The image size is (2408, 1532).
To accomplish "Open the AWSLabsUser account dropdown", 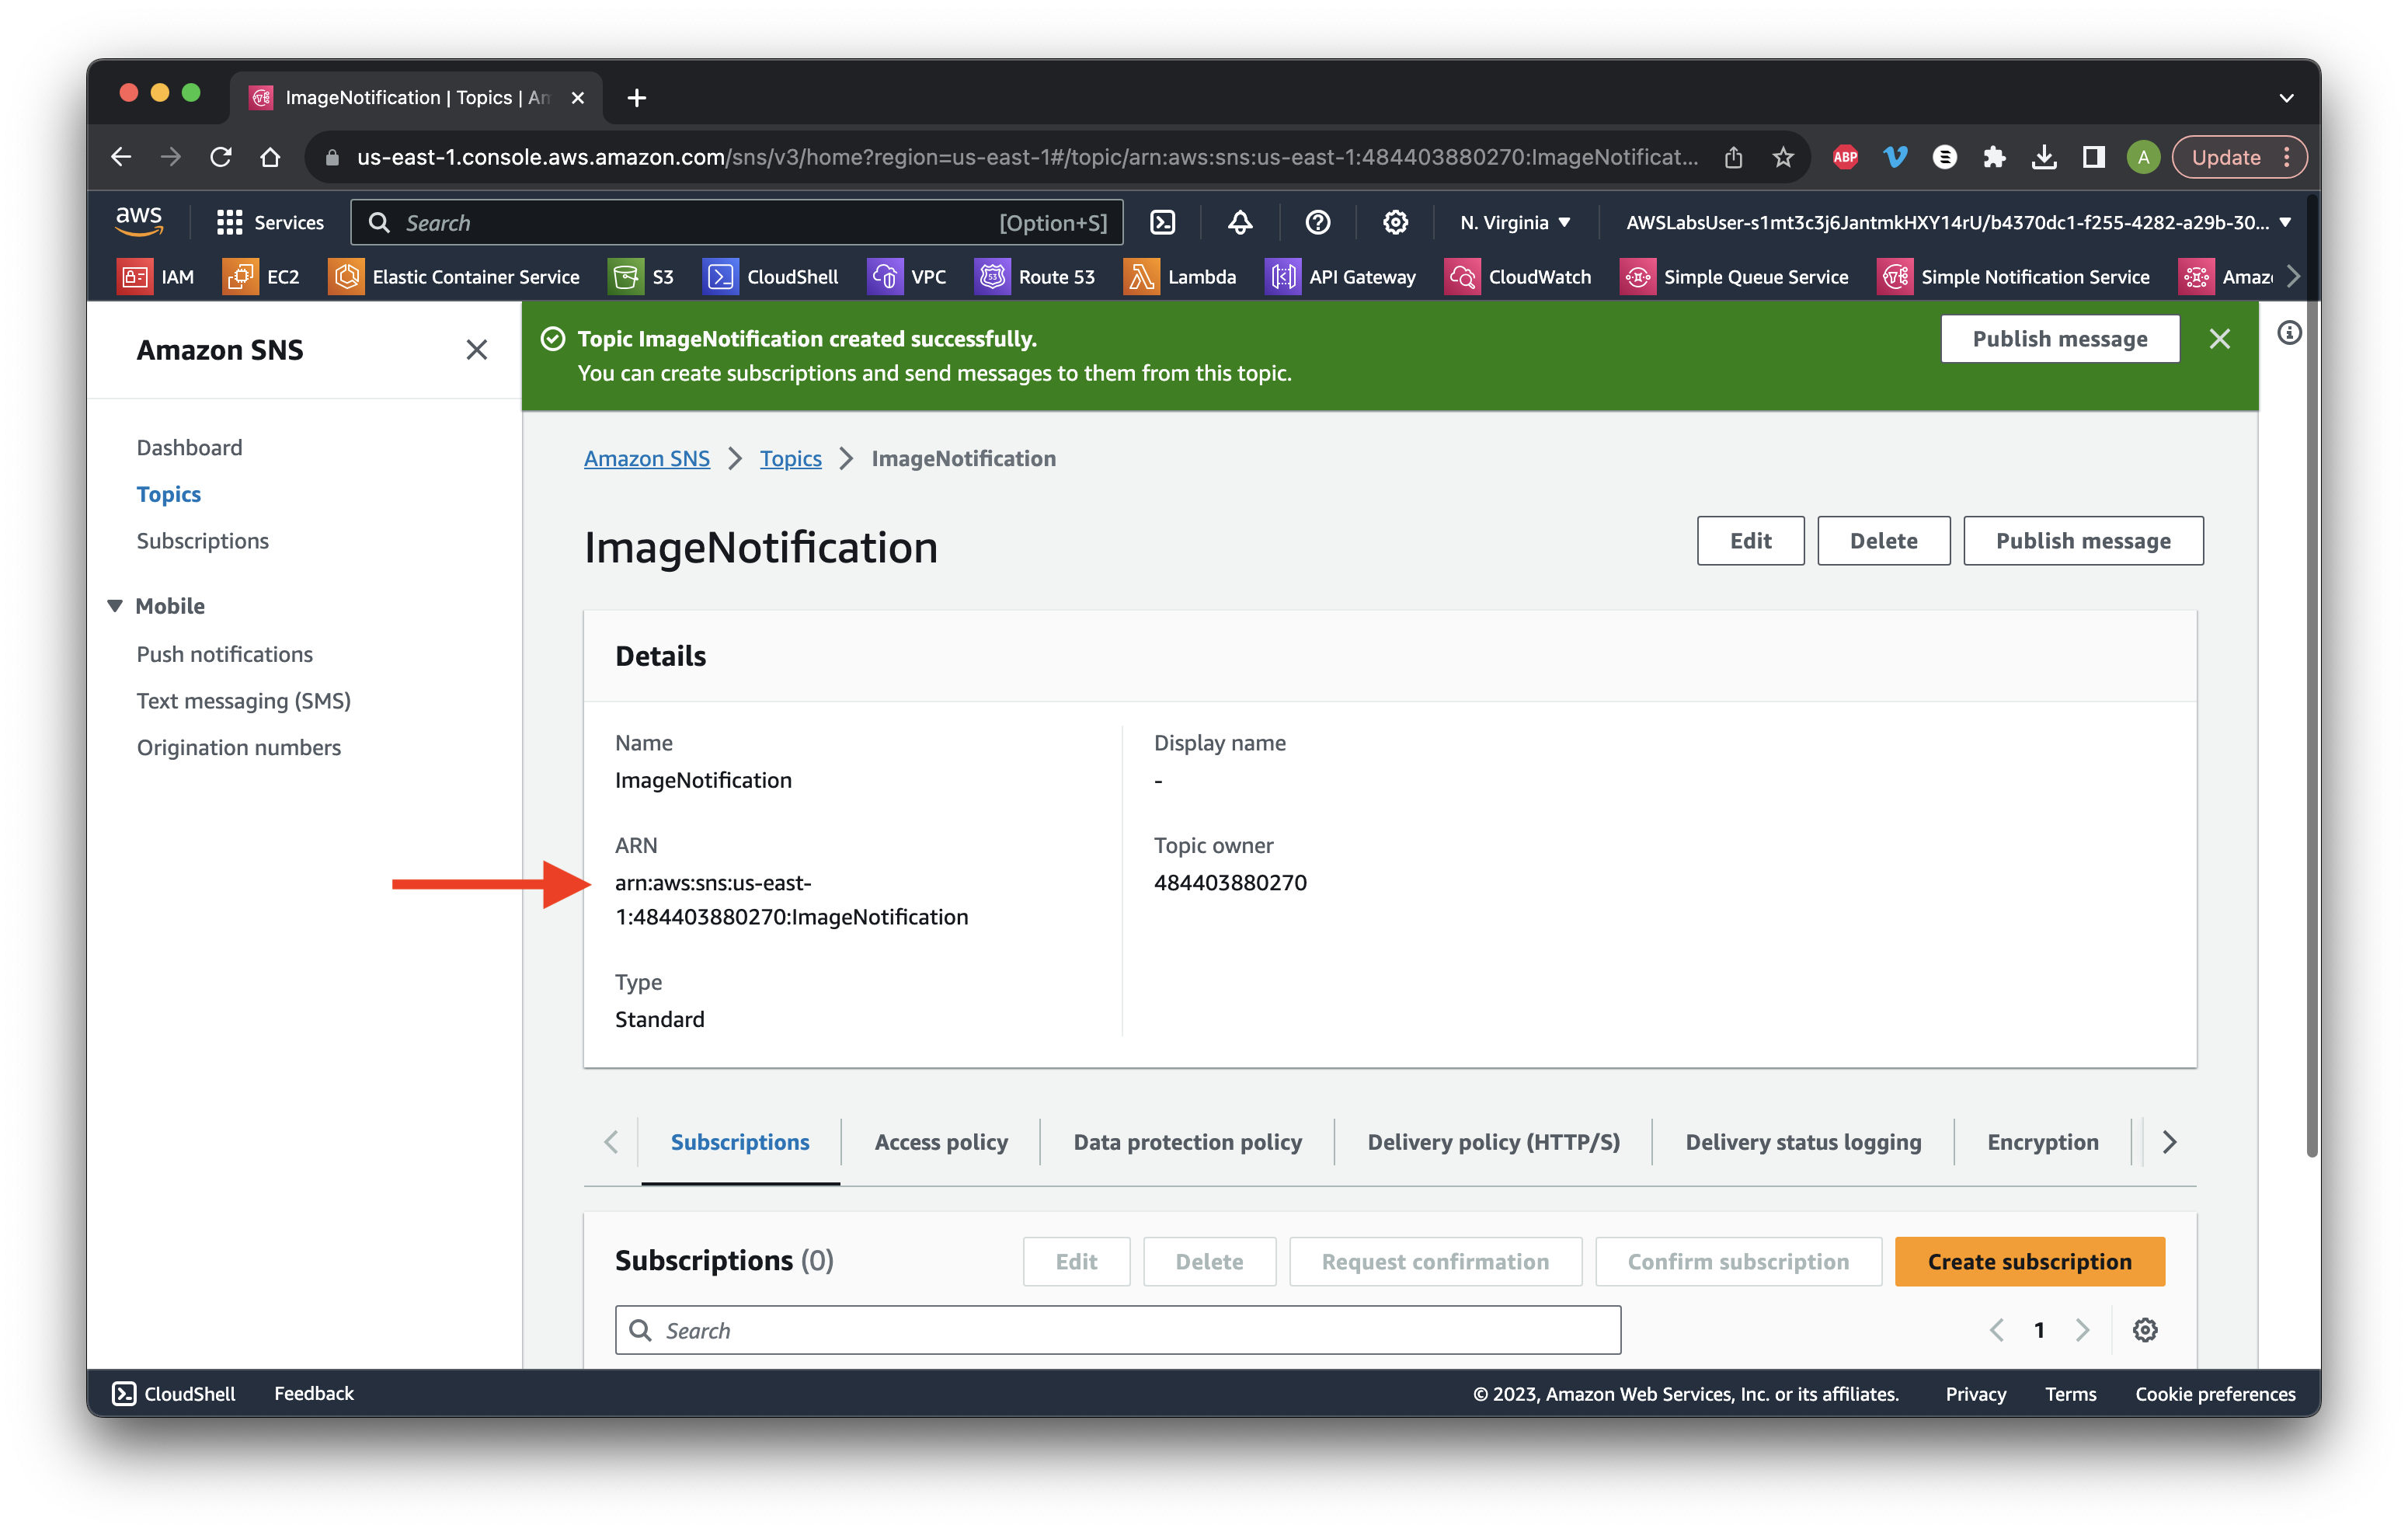I will click(x=1958, y=222).
